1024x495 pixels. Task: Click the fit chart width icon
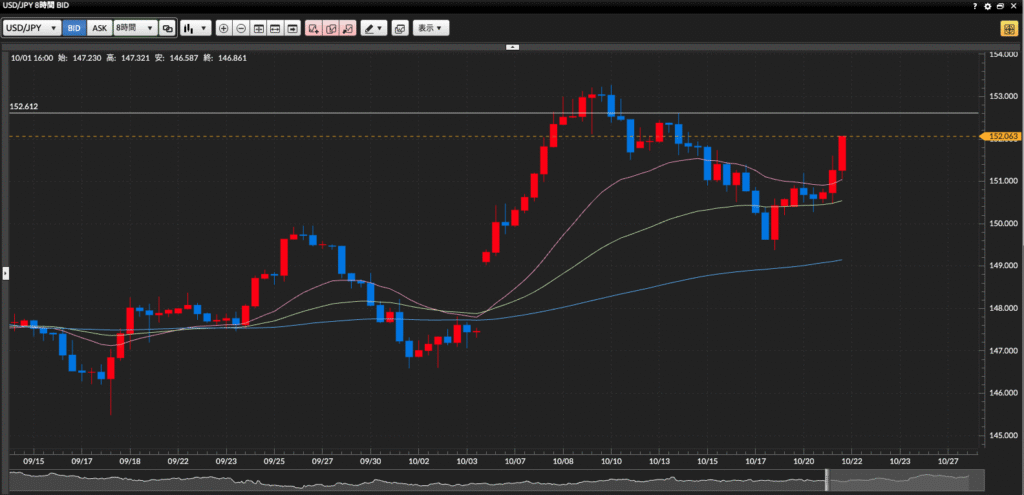click(276, 28)
